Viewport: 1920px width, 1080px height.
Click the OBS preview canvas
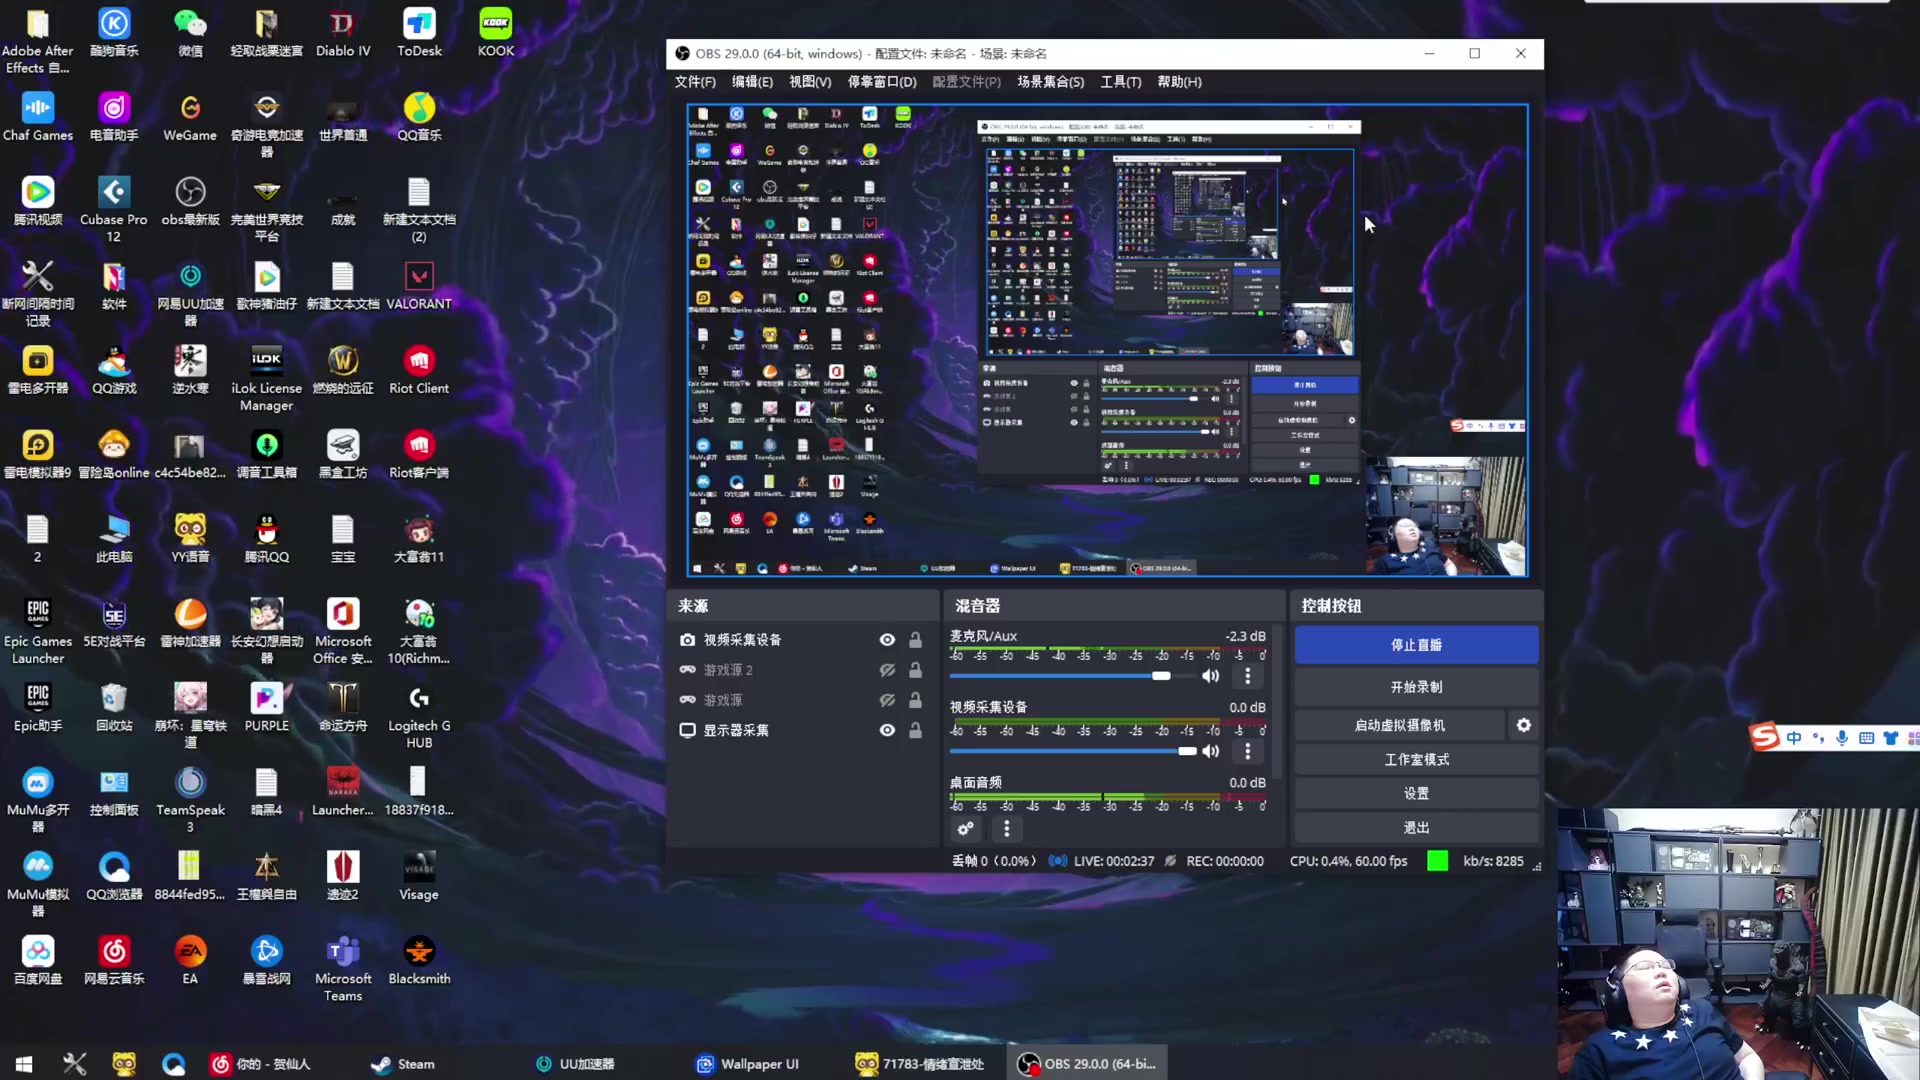pos(1107,340)
